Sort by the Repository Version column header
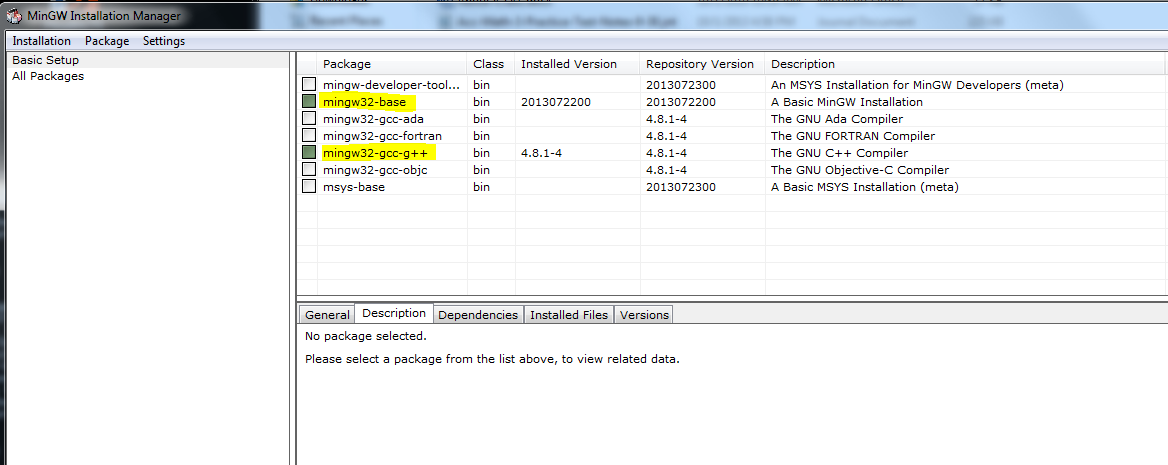This screenshot has width=1168, height=465. 700,64
